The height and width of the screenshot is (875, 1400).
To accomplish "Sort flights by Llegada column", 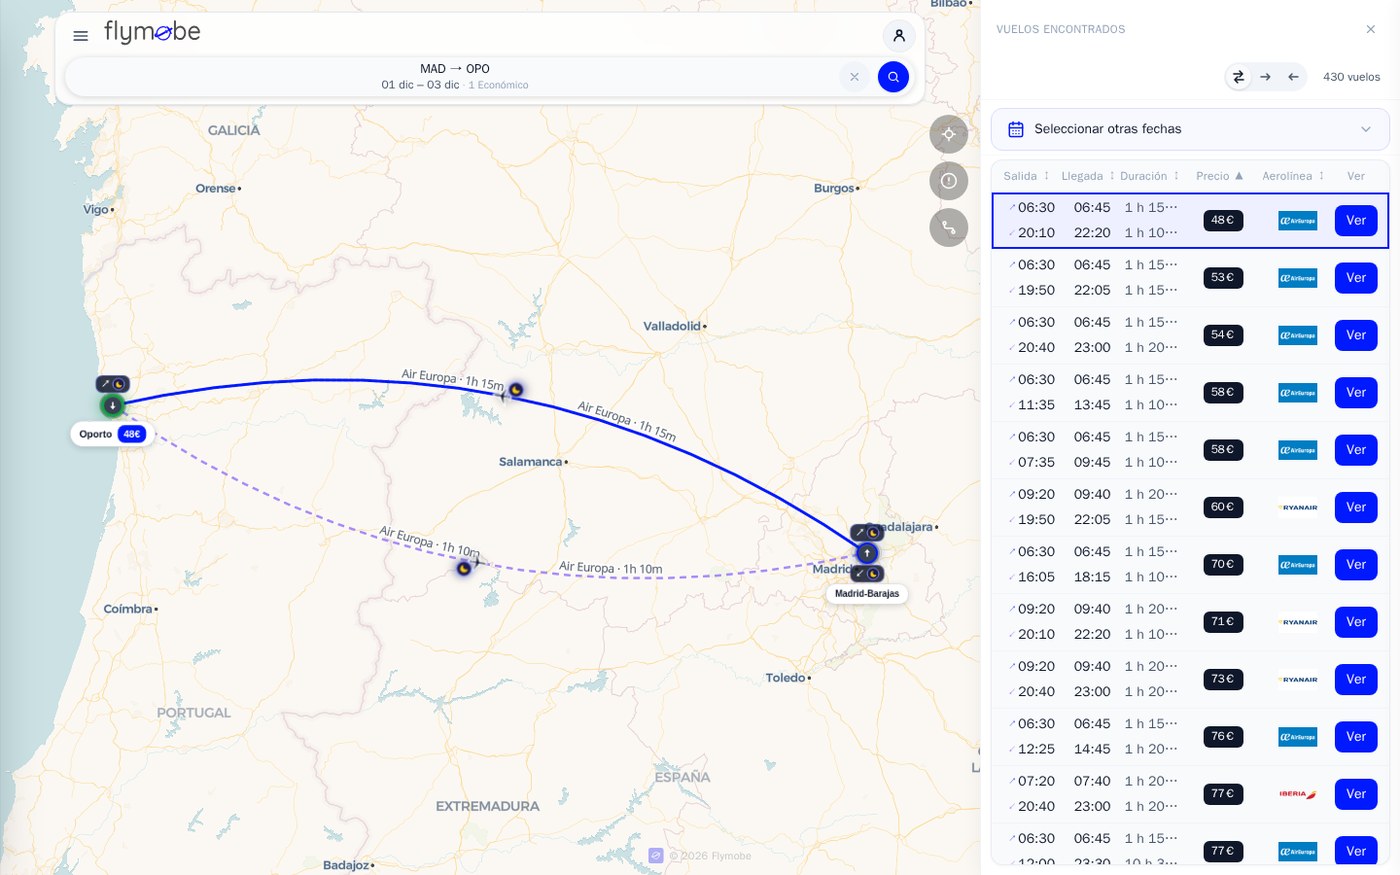I will [1088, 176].
